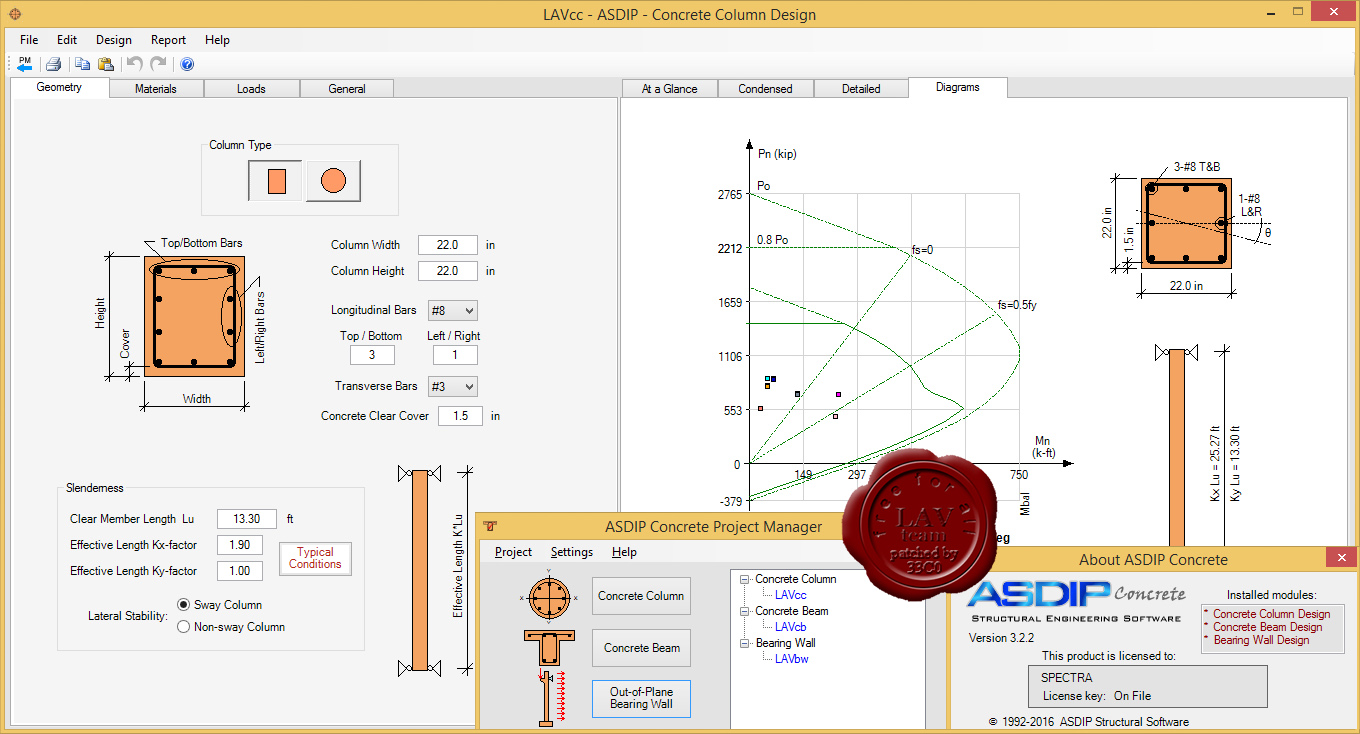Open the blue Help question-mark icon

pyautogui.click(x=187, y=64)
